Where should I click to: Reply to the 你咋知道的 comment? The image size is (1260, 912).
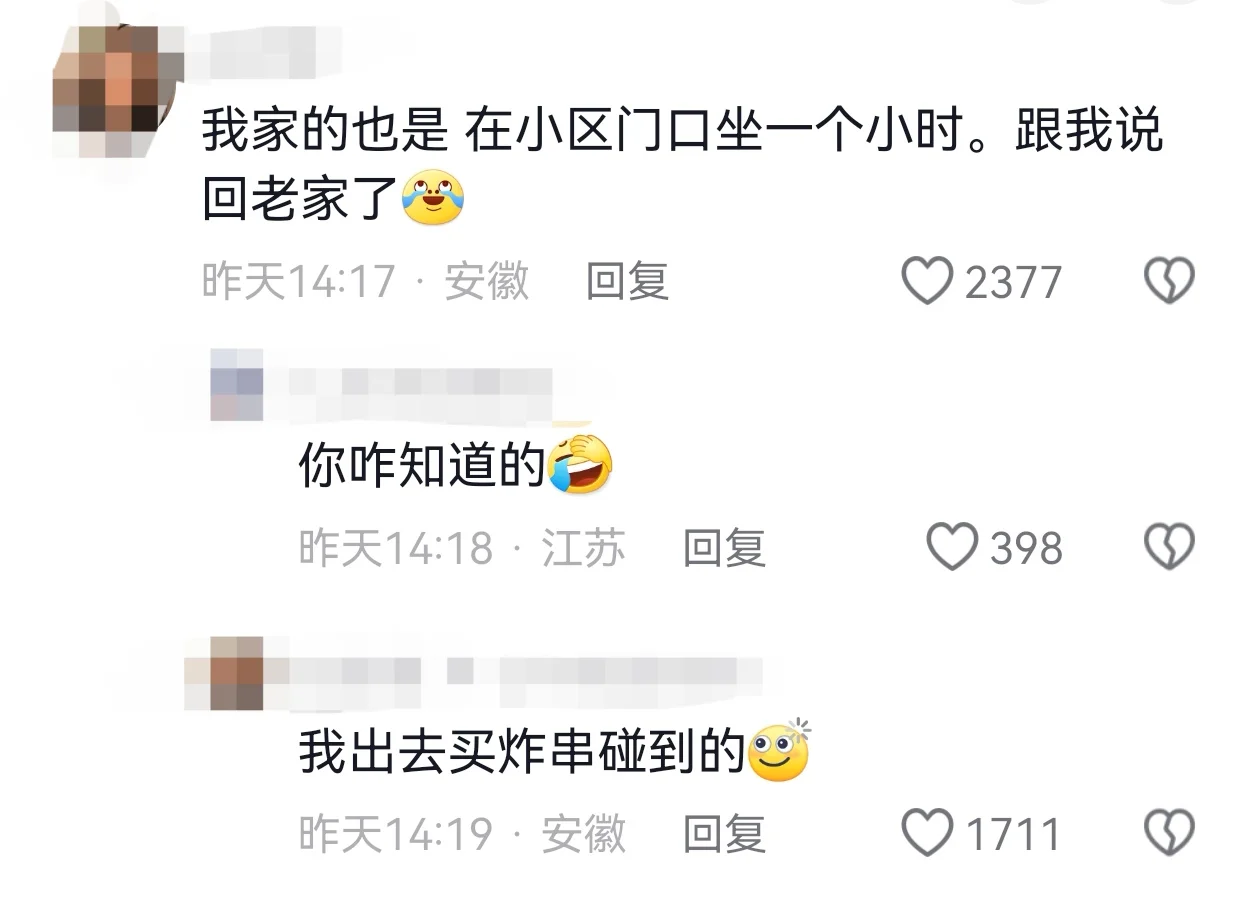tap(724, 548)
